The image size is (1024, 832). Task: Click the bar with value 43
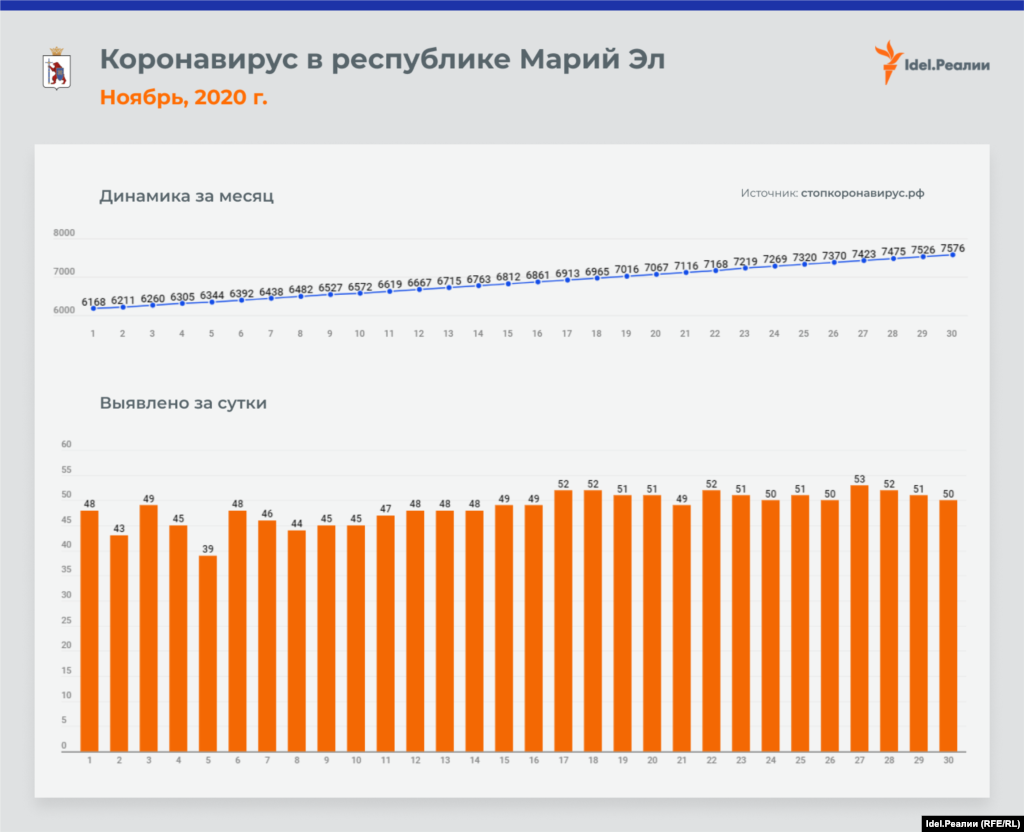[x=119, y=642]
